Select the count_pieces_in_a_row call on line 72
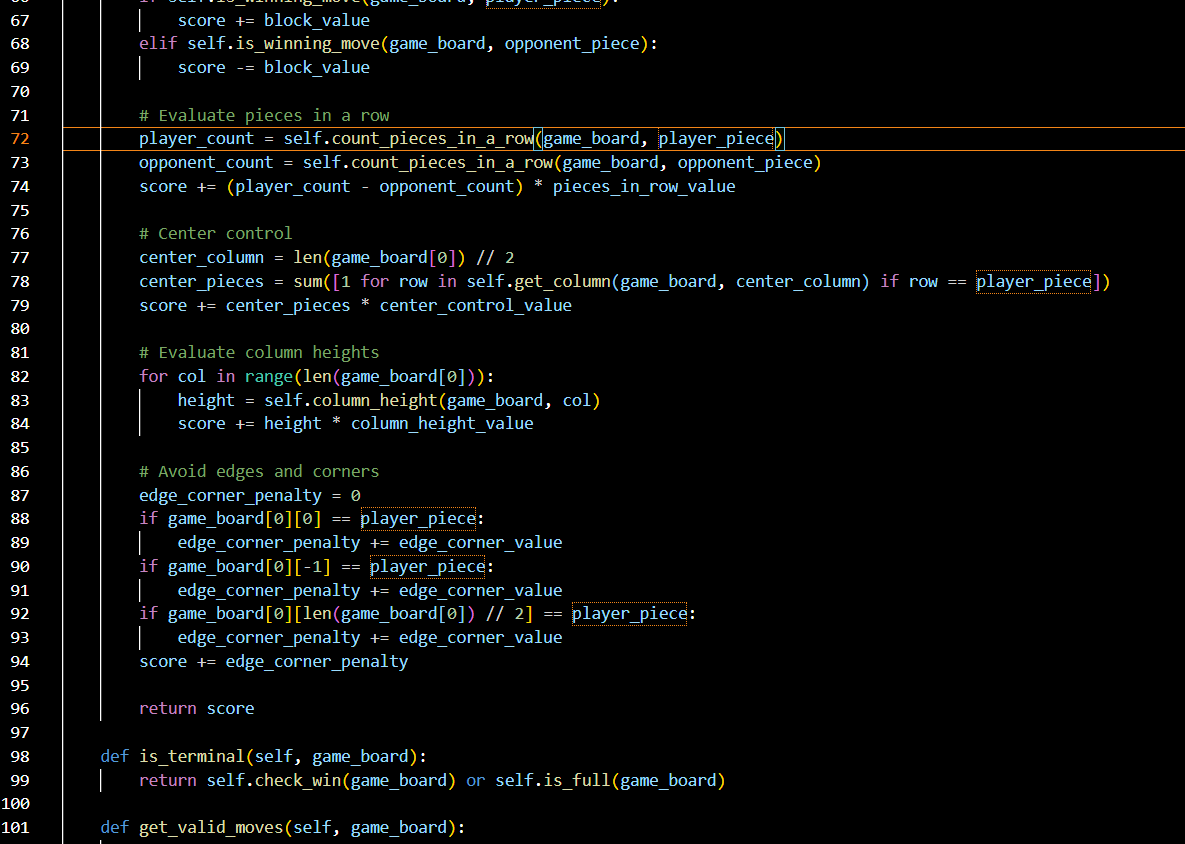This screenshot has width=1185, height=844. [x=432, y=138]
